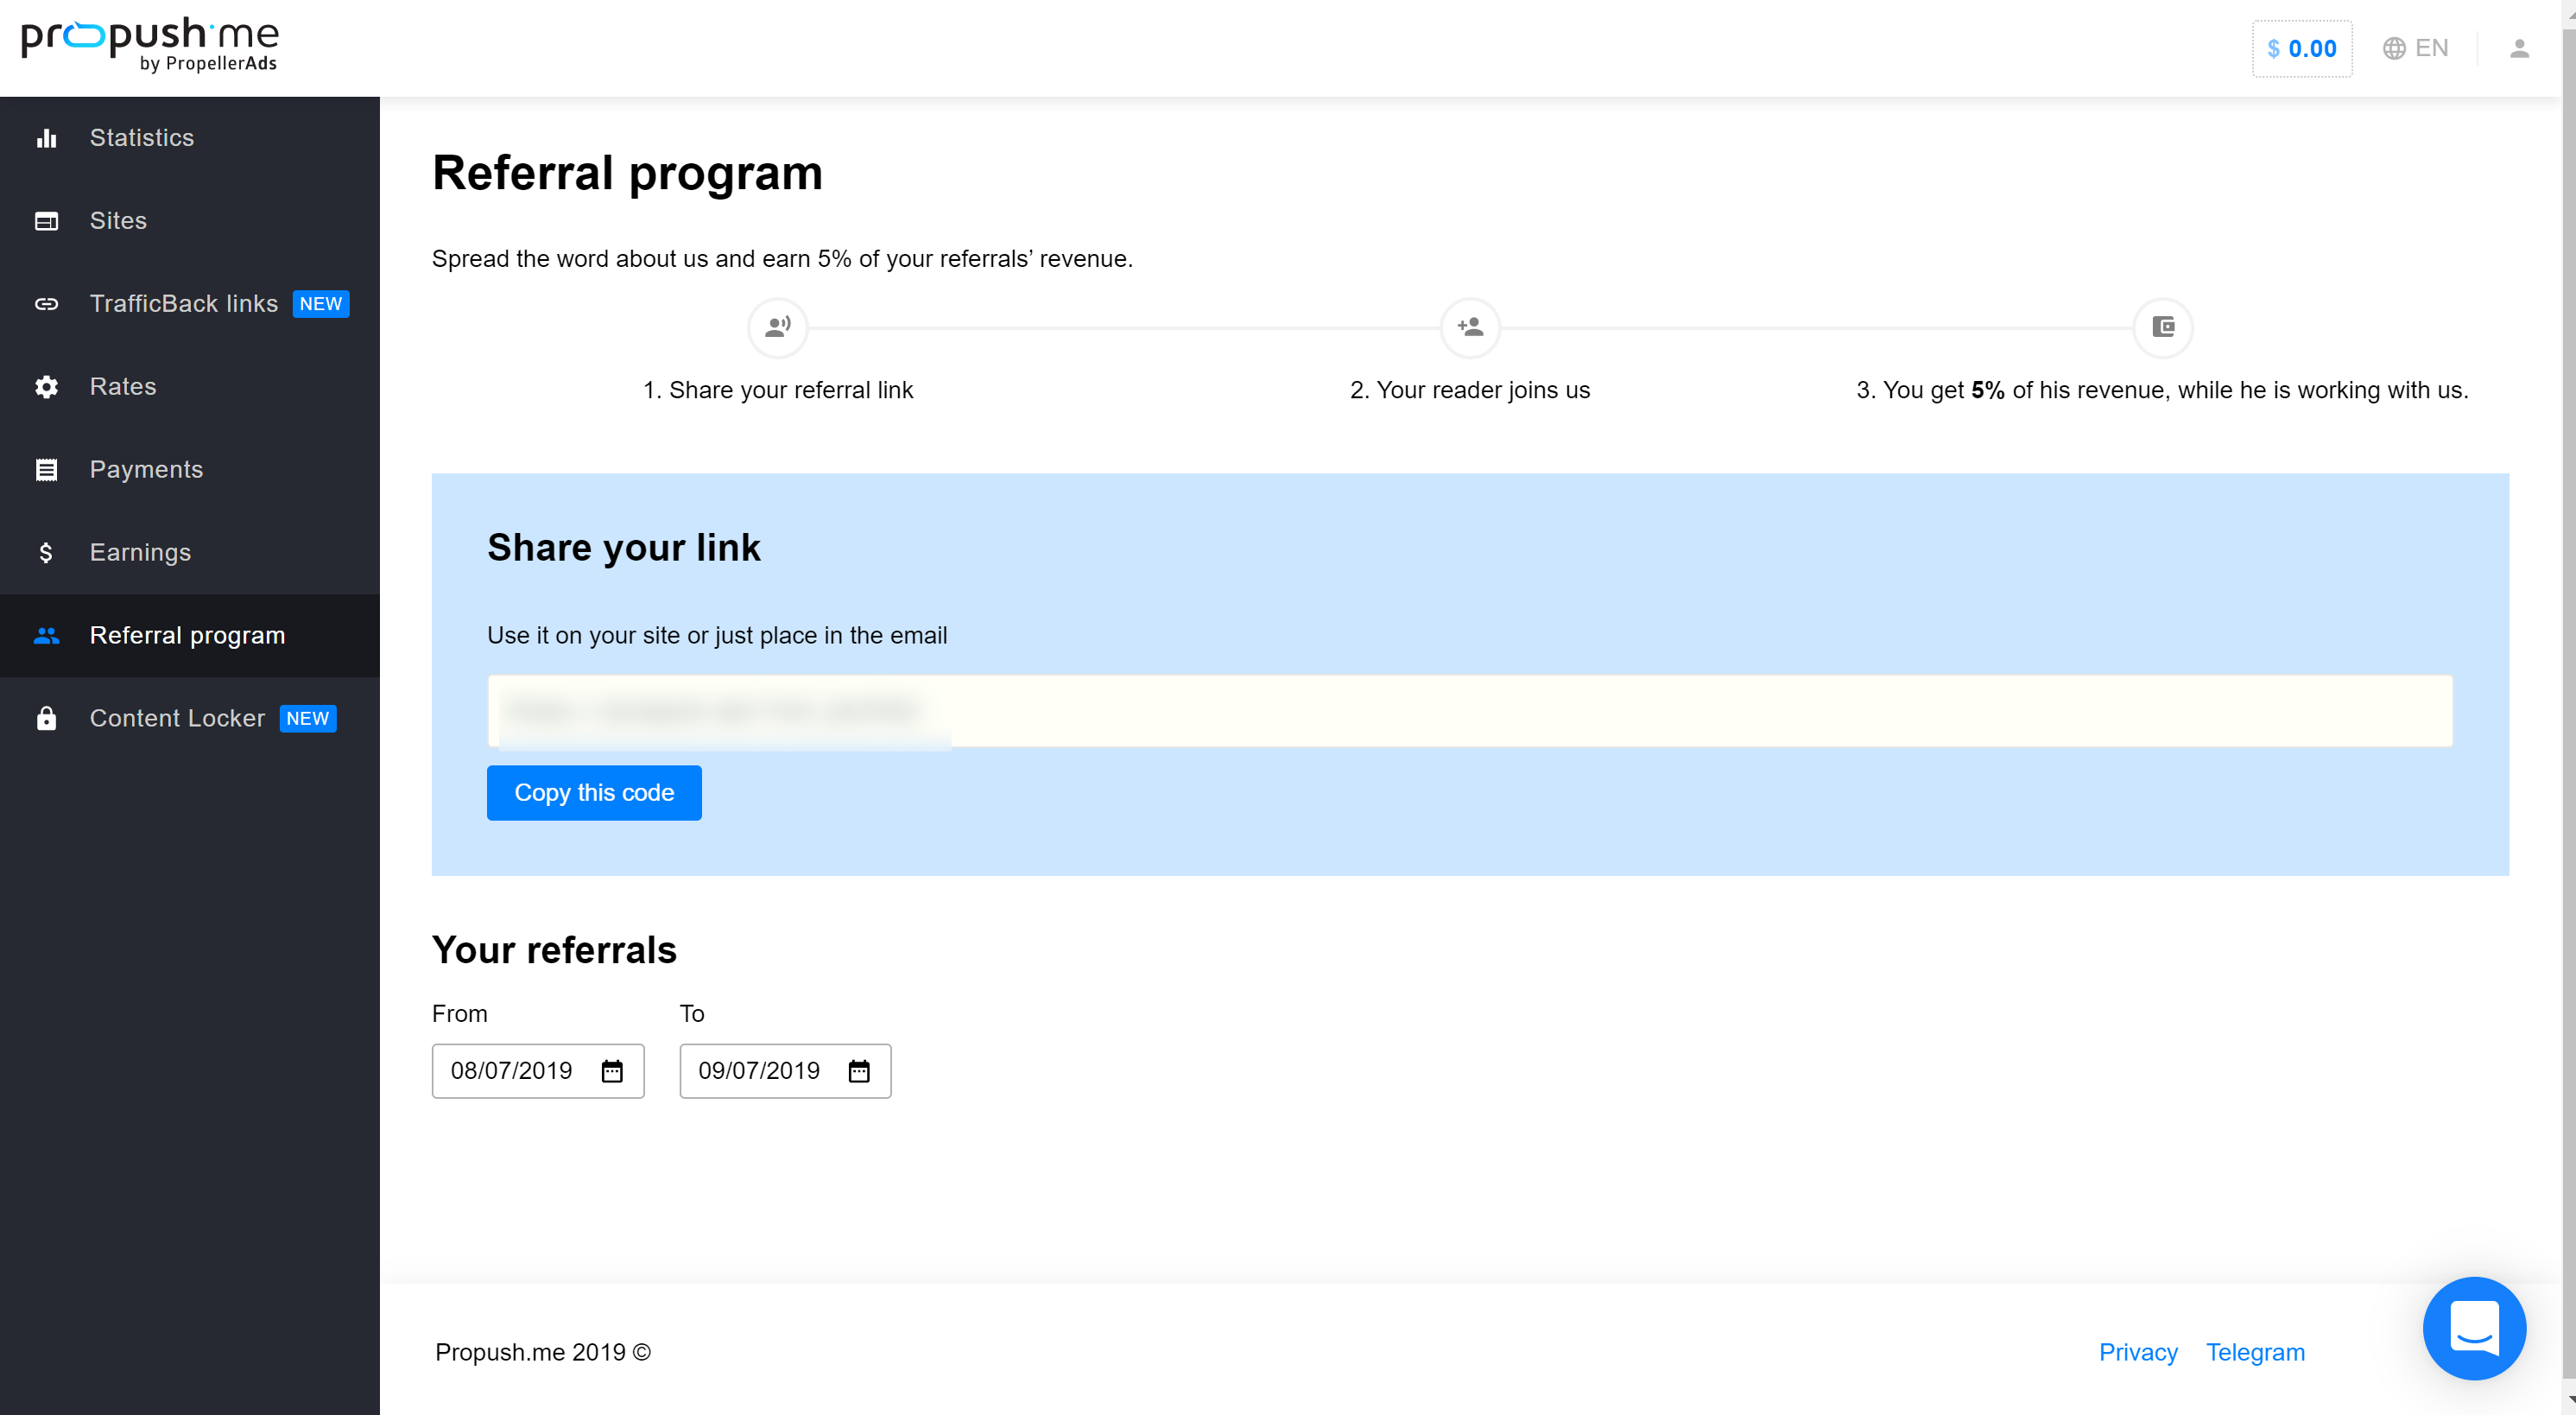Open the Telegram link
Image resolution: width=2576 pixels, height=1415 pixels.
coord(2255,1353)
